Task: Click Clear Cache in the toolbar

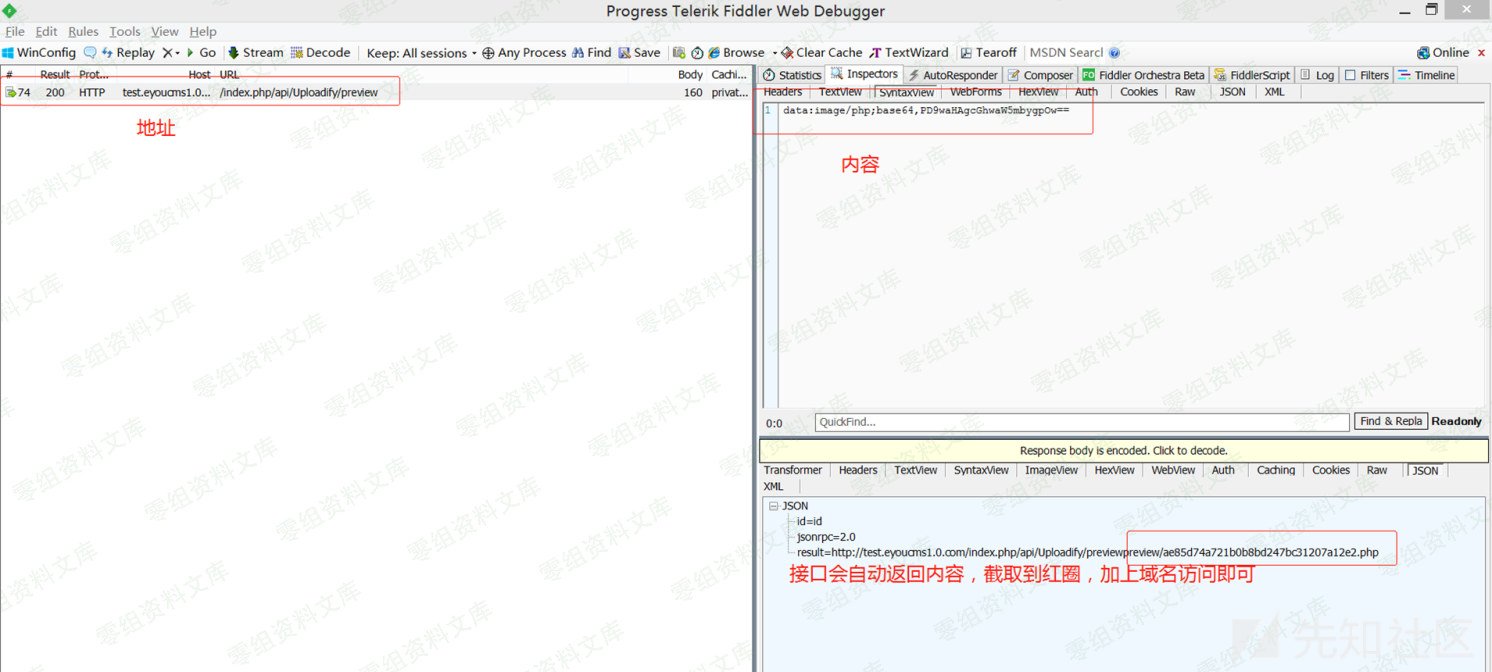Action: pos(821,53)
